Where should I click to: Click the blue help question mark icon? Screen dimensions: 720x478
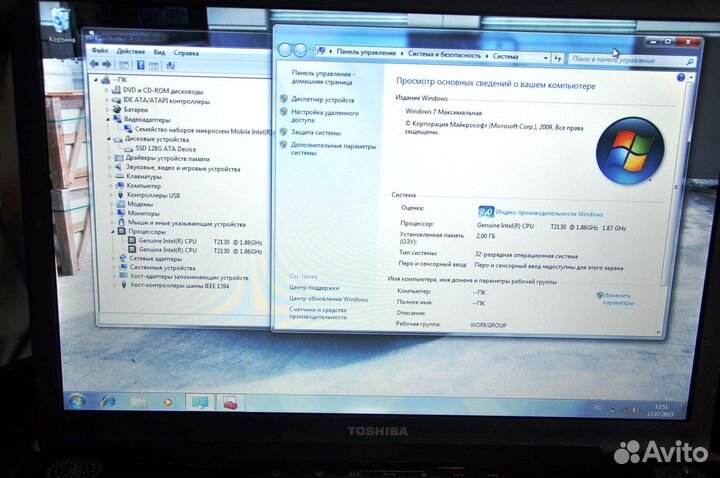pyautogui.click(x=681, y=78)
